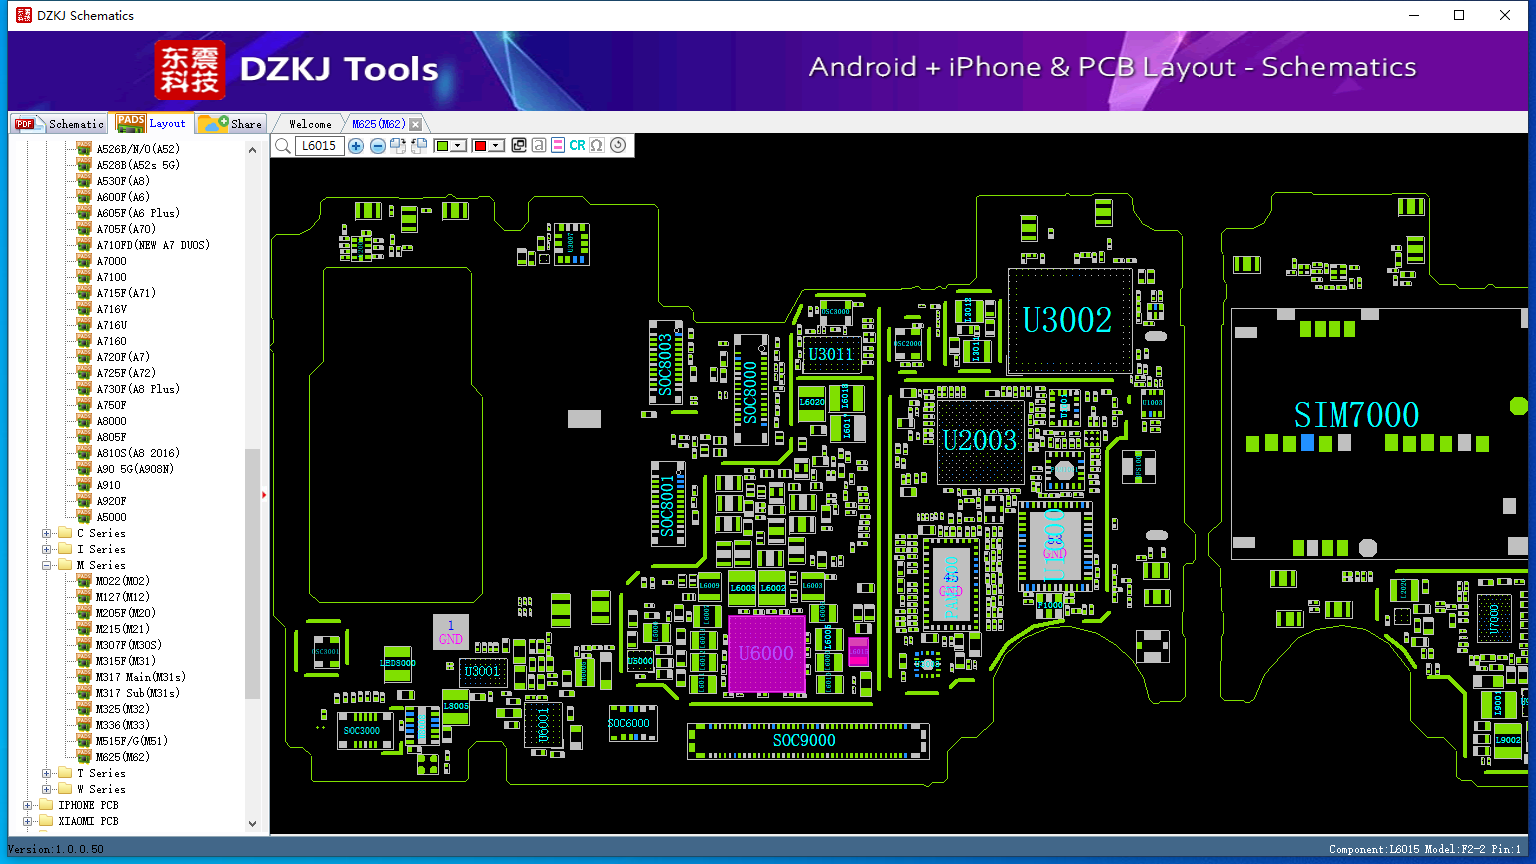Click the red color swatch

tap(480, 146)
